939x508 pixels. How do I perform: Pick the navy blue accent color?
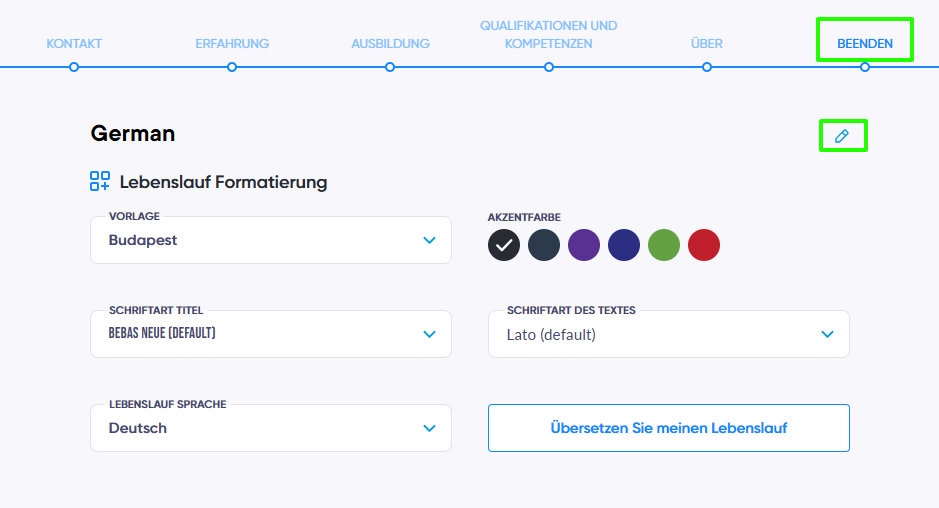click(624, 245)
